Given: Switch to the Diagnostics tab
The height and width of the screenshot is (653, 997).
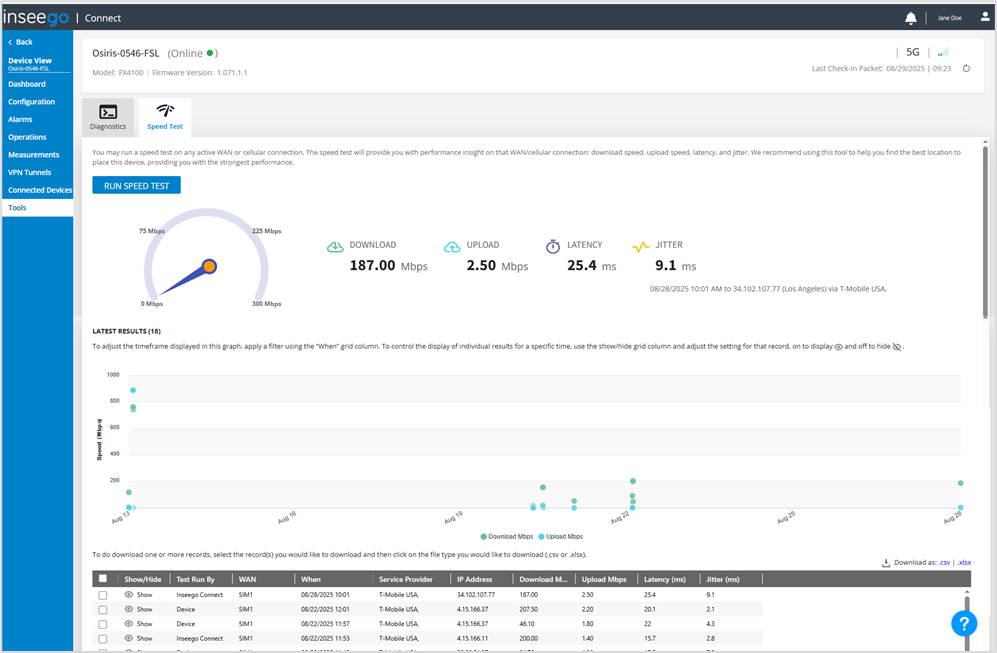Looking at the screenshot, I should 108,116.
